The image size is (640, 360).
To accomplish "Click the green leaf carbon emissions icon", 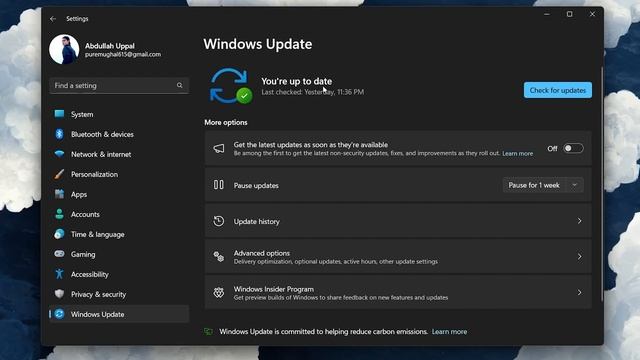I will [x=209, y=331].
